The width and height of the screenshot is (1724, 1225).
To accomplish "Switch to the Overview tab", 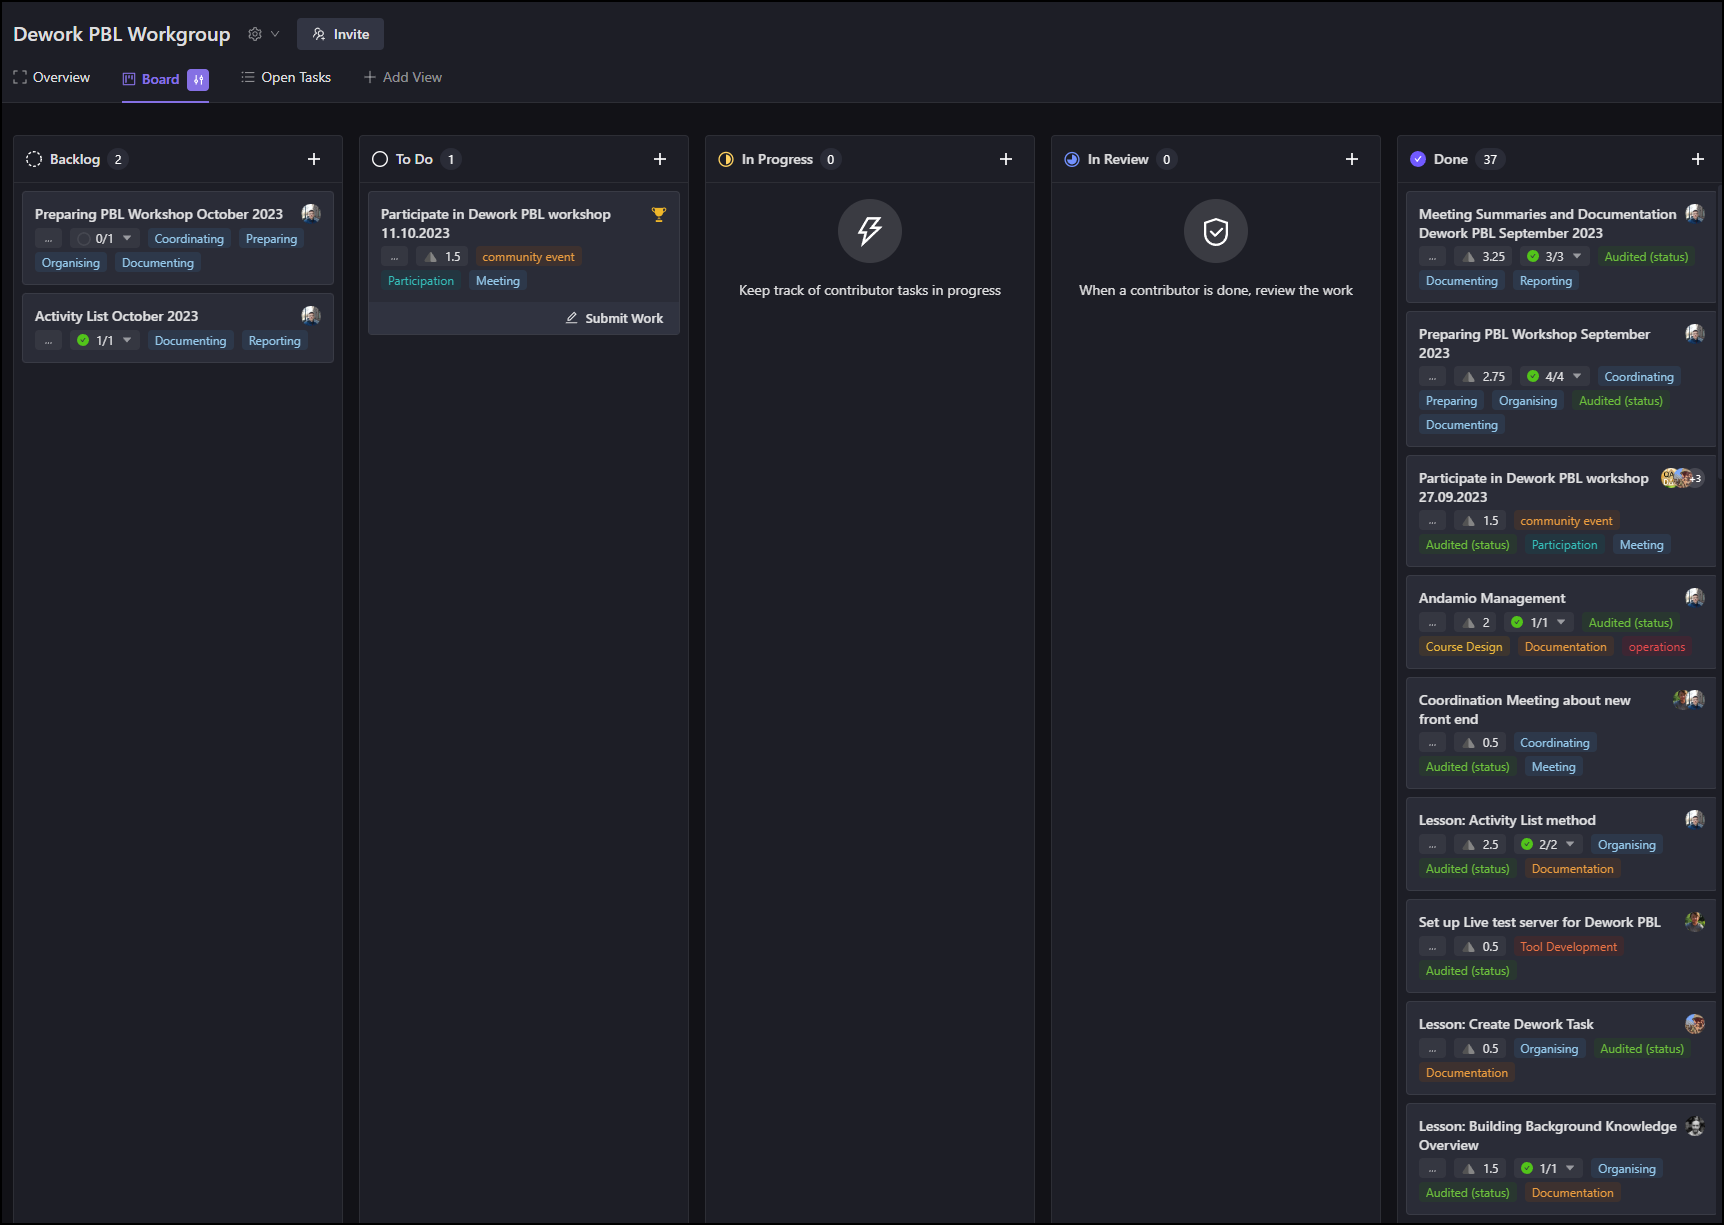I will (51, 77).
